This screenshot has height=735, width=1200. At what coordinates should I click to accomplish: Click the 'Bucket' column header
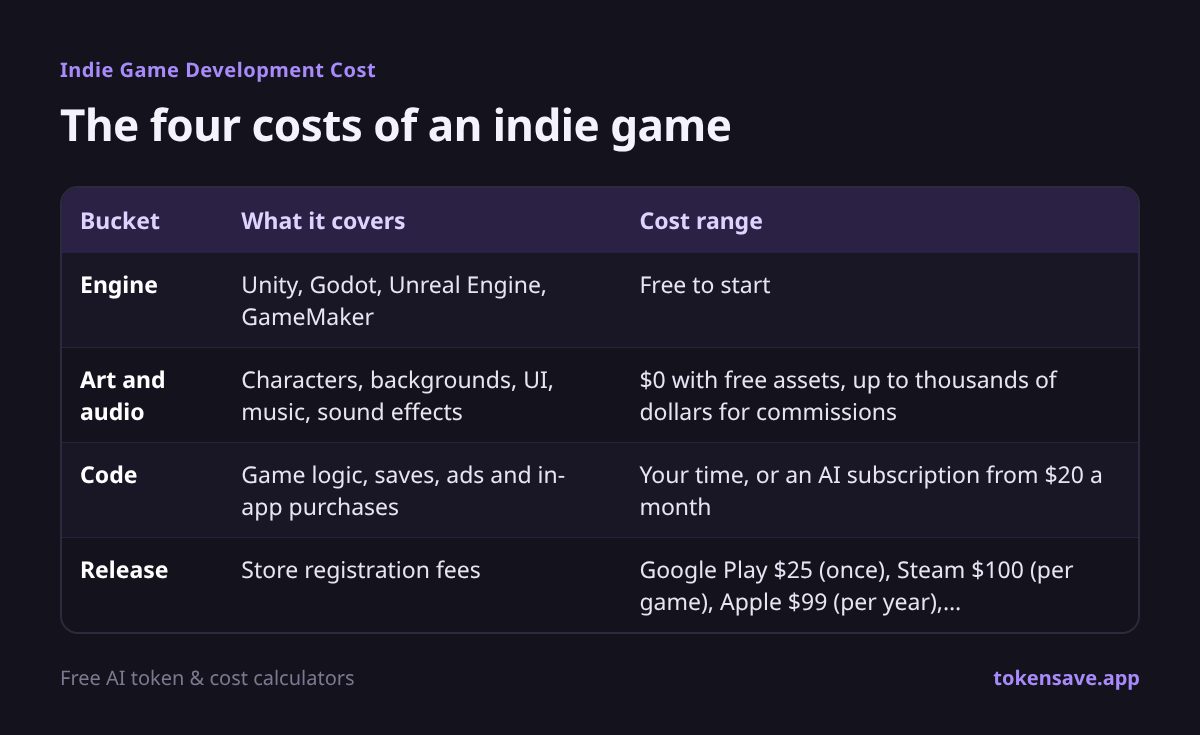(x=120, y=221)
